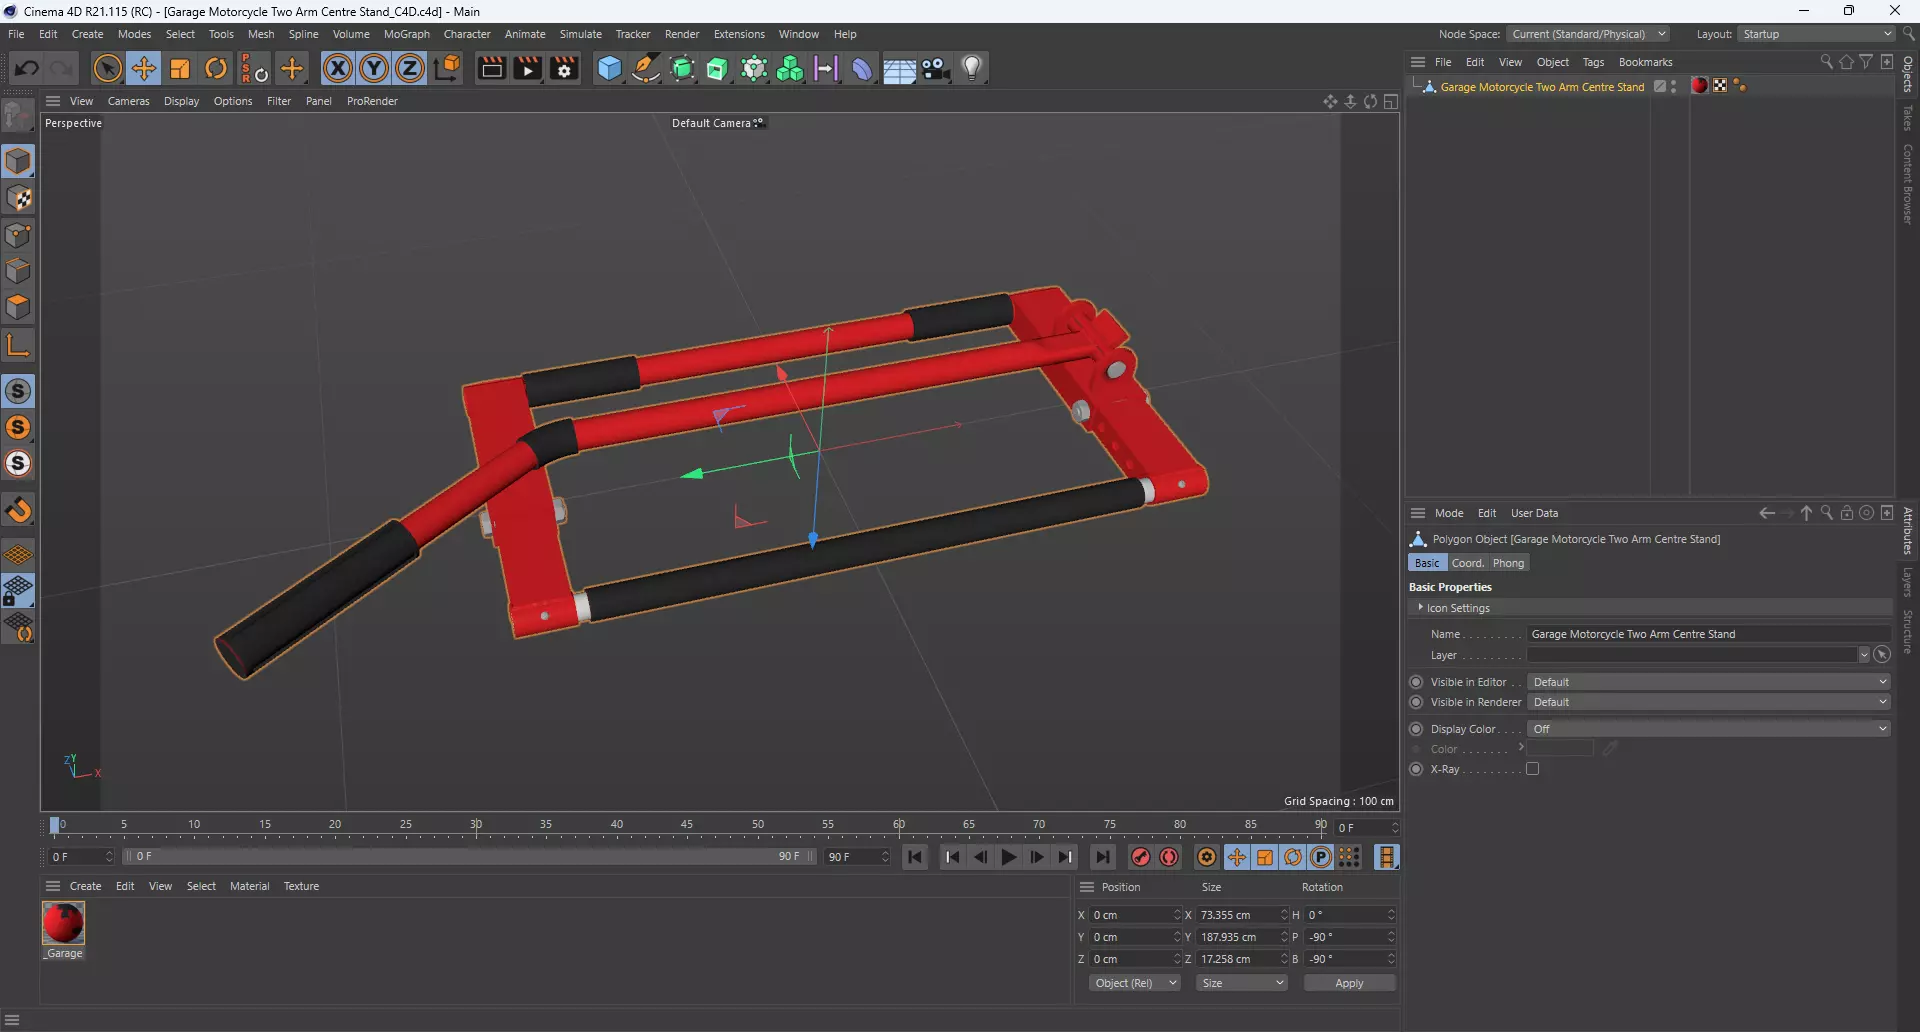Toggle Autokeying button
This screenshot has width=1920, height=1032.
pyautogui.click(x=1169, y=857)
